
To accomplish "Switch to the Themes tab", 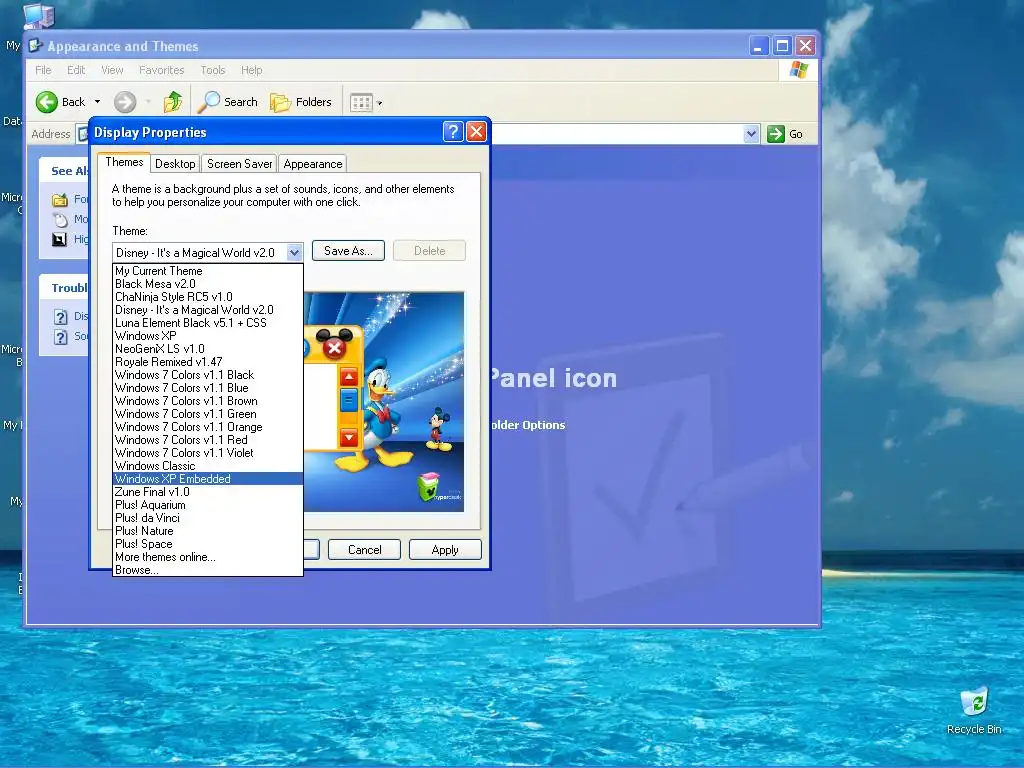I will point(124,162).
